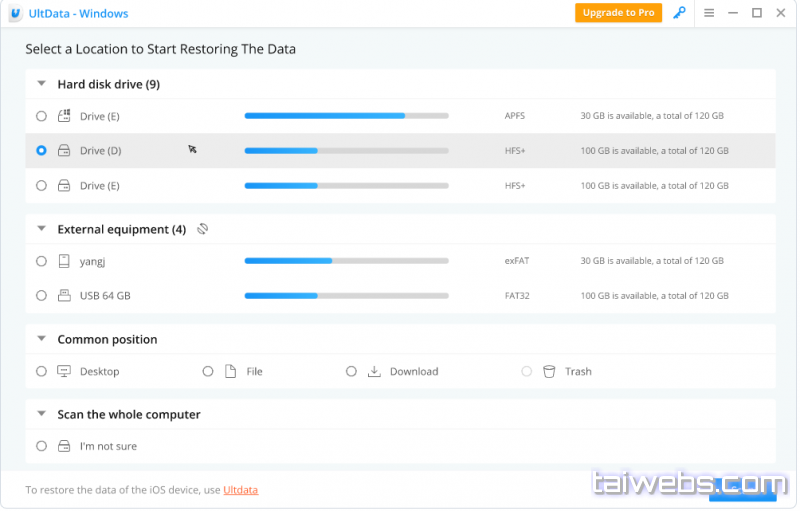
Task: Click the refresh icon beside External equipment
Action: pyautogui.click(x=202, y=229)
